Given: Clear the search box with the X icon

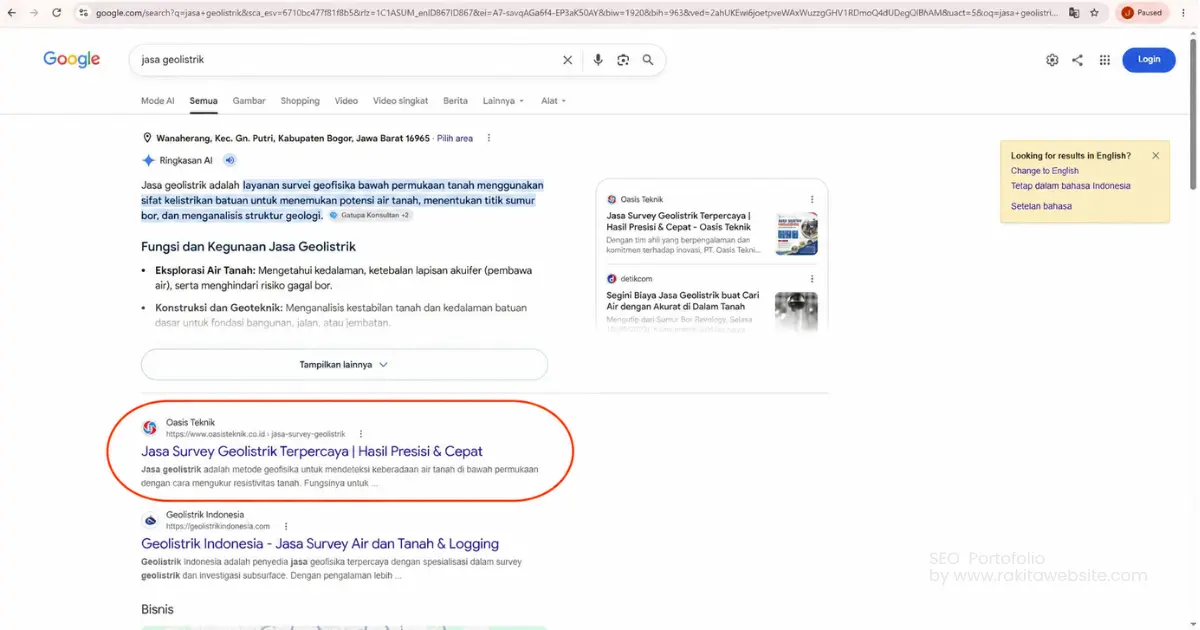Looking at the screenshot, I should 567,60.
